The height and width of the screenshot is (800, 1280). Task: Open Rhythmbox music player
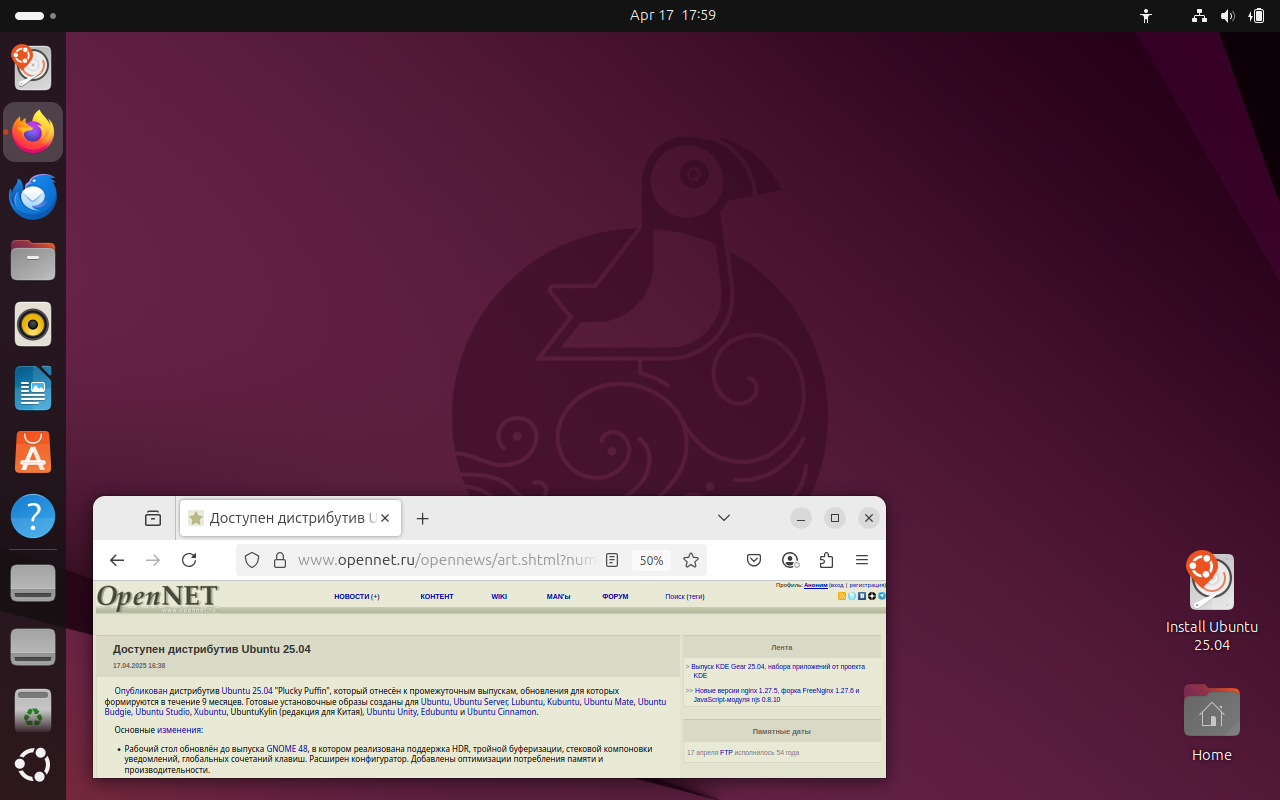(x=33, y=324)
